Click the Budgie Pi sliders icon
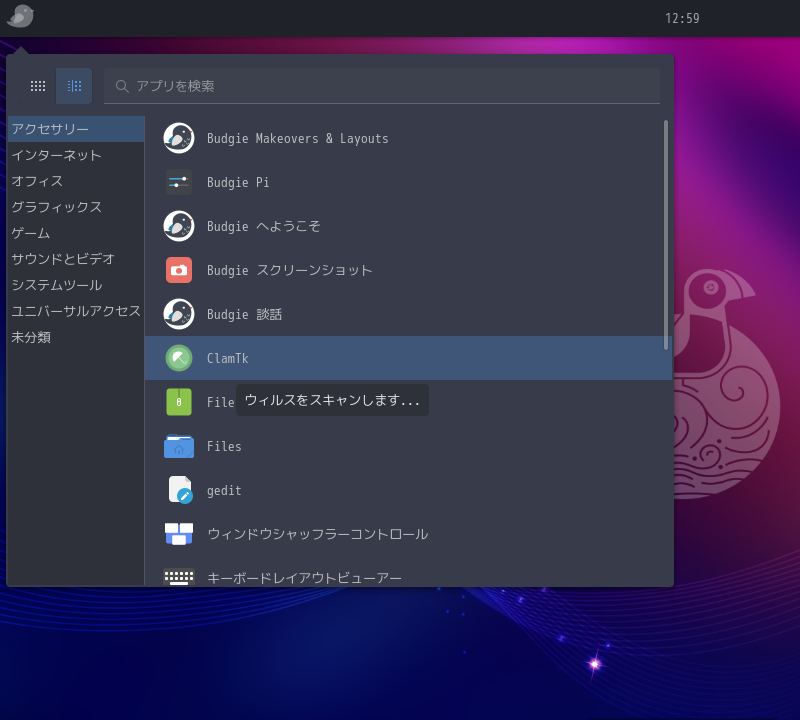This screenshot has height=720, width=800. tap(179, 182)
